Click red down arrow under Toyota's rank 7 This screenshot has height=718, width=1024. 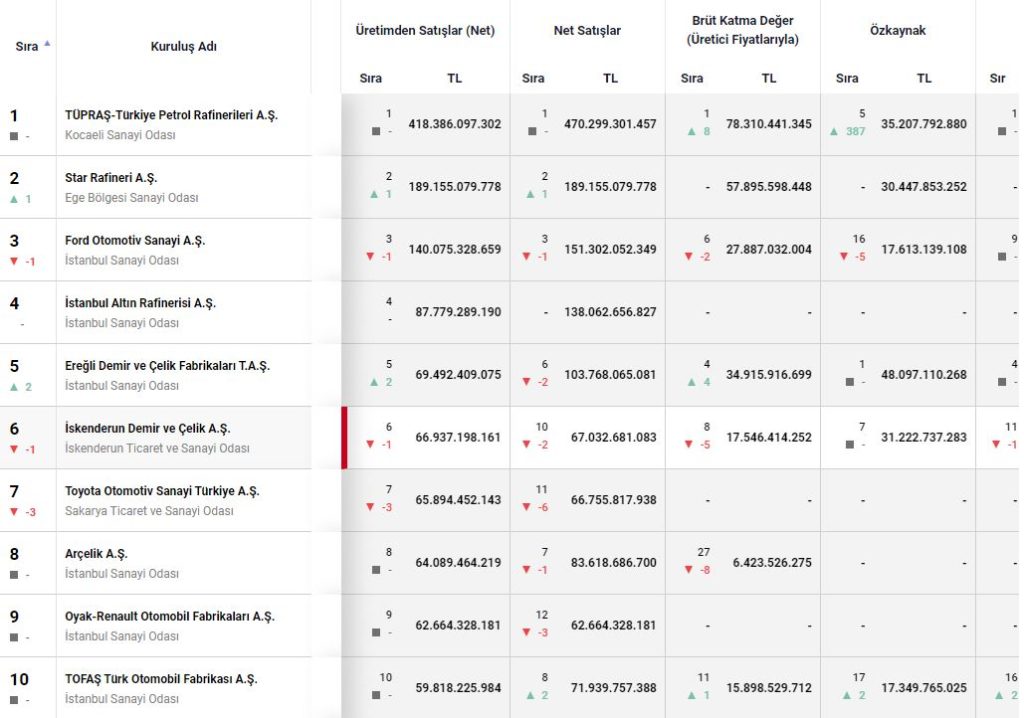click(14, 512)
